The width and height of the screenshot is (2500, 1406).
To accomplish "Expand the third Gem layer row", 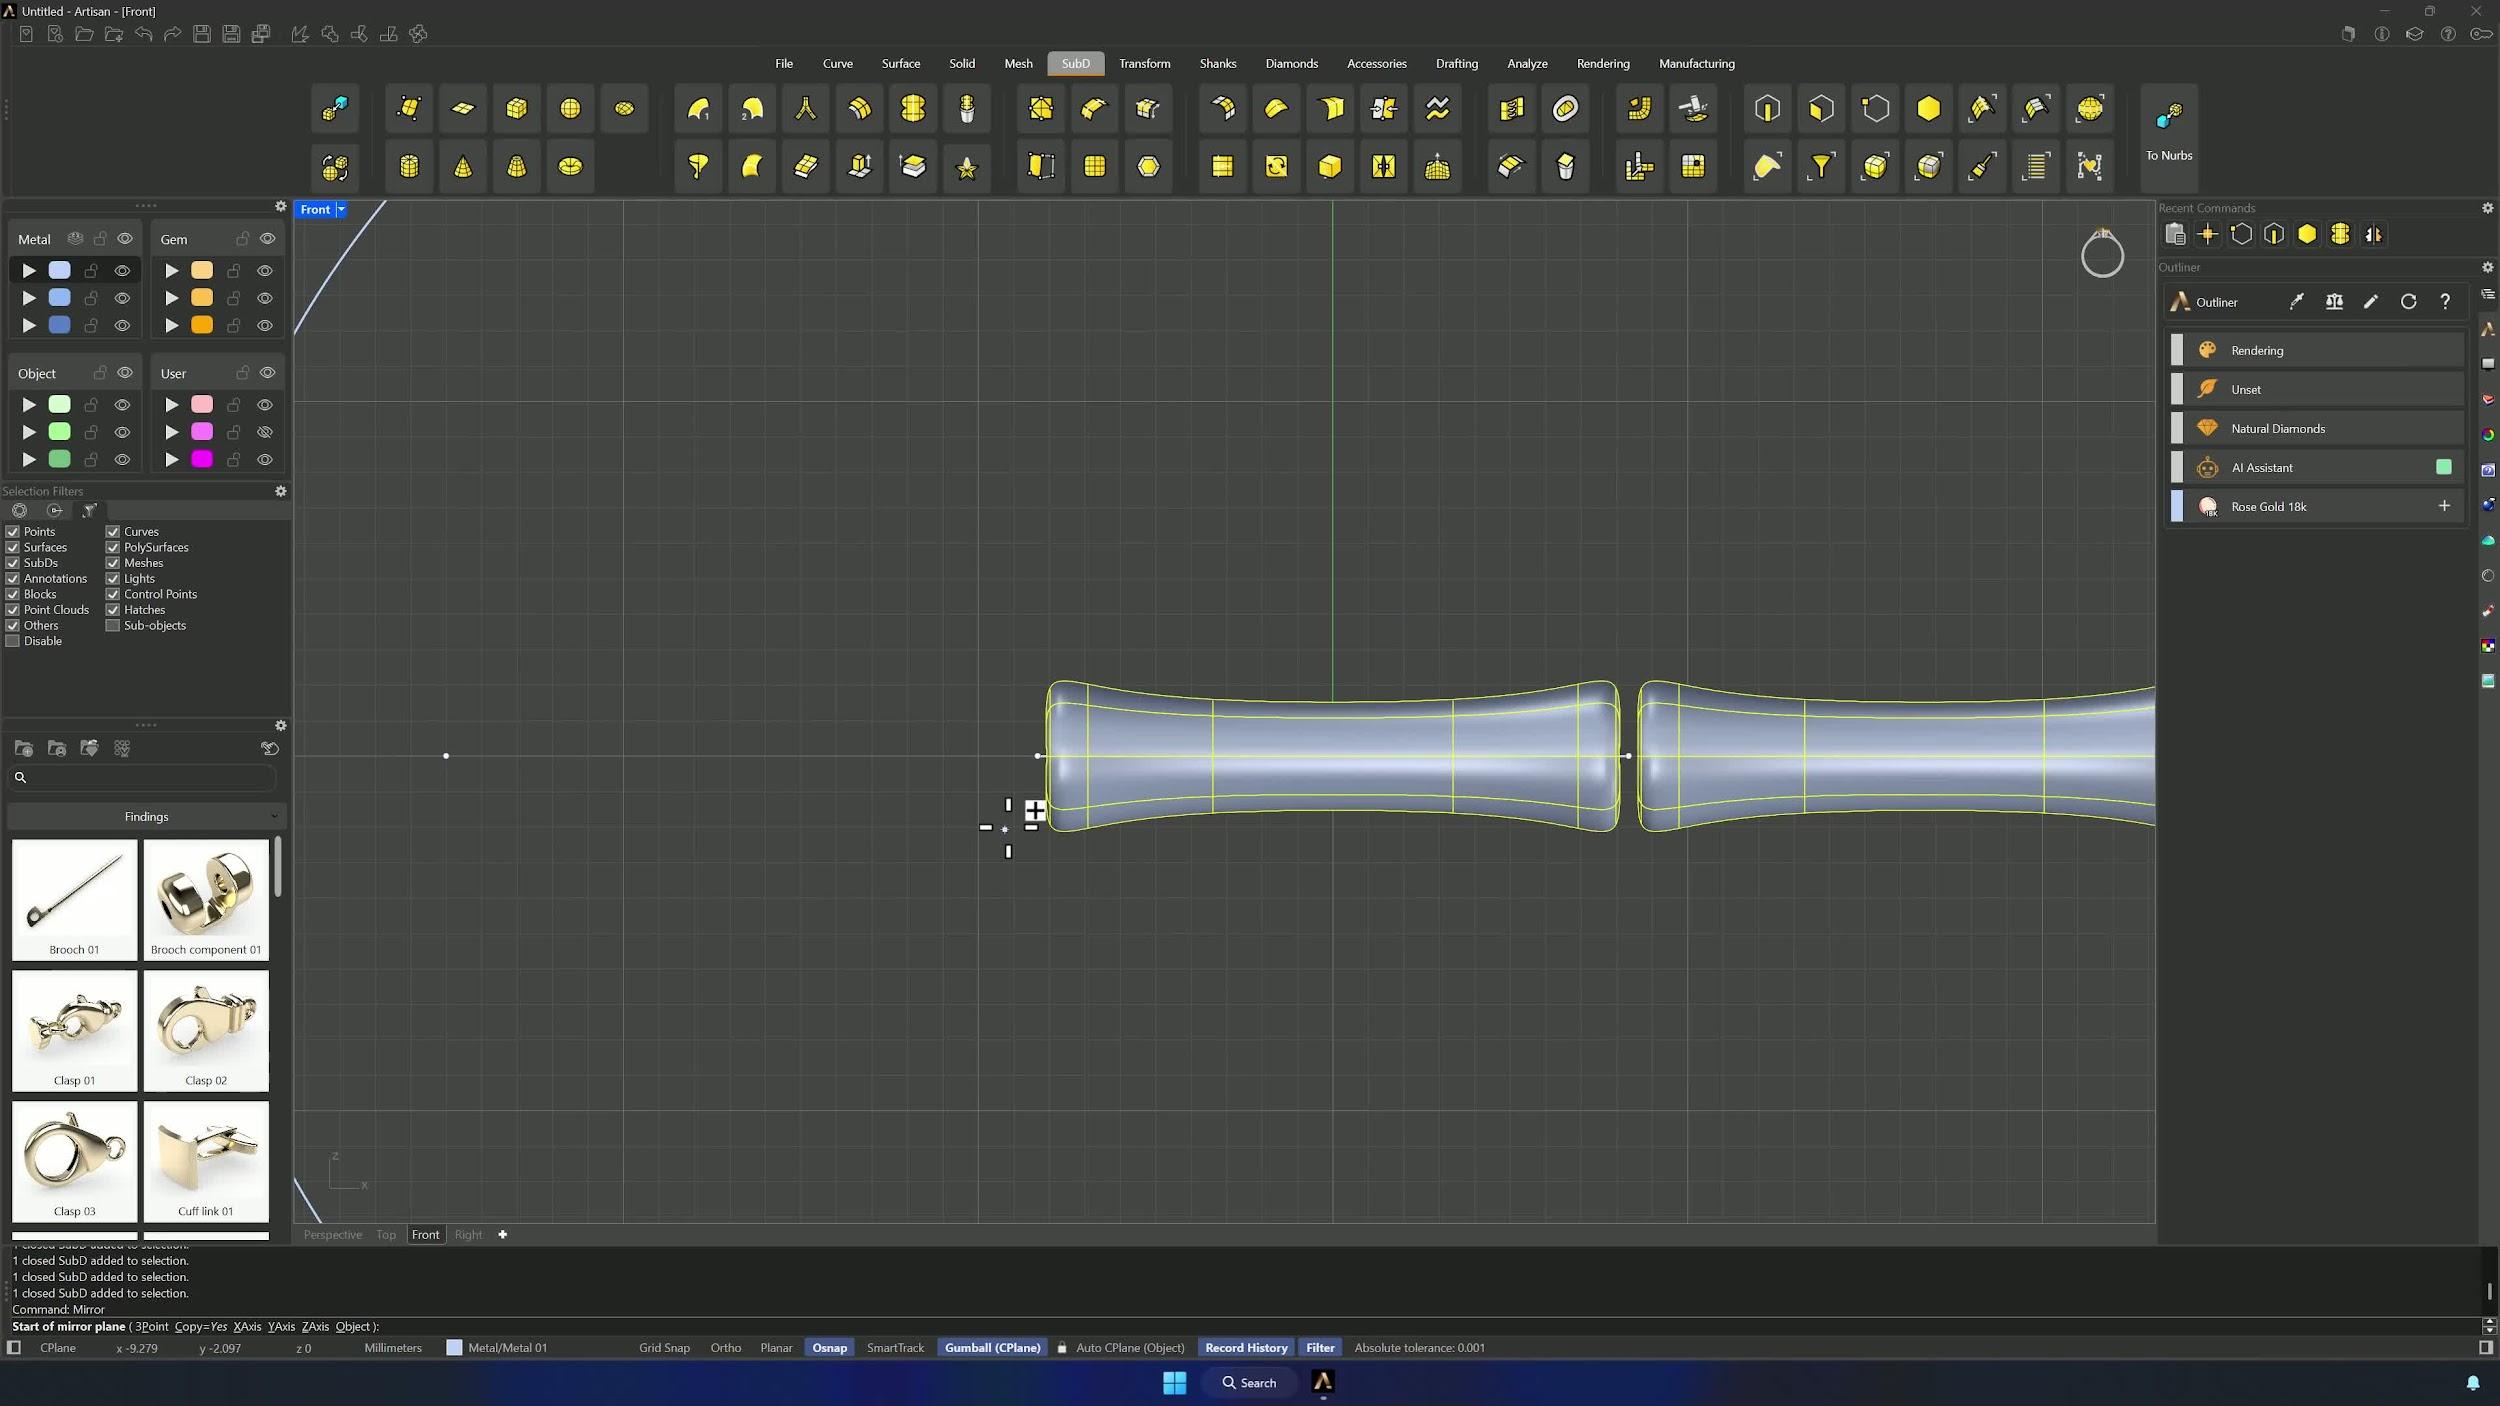I will 172,326.
